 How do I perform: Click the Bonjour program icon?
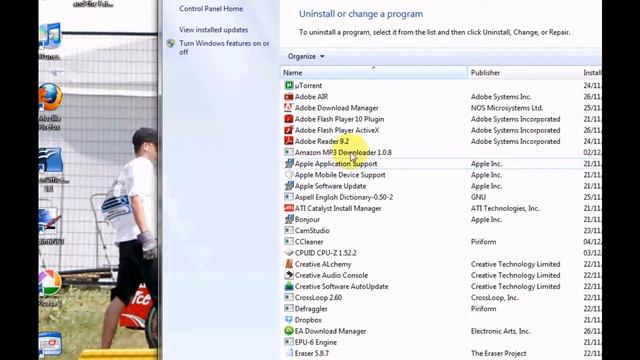(x=289, y=219)
